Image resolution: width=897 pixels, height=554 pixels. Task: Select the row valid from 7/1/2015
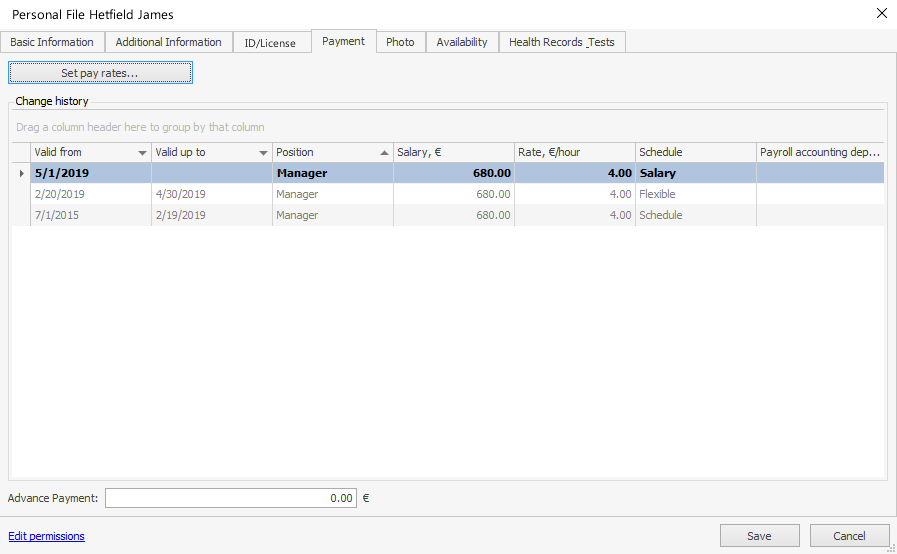click(x=90, y=215)
